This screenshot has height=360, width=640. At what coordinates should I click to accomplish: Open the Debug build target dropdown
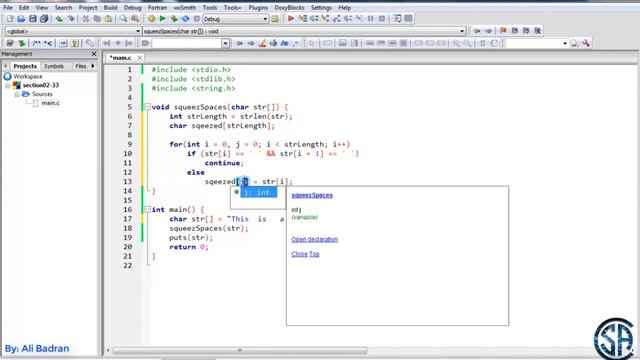pyautogui.click(x=265, y=19)
